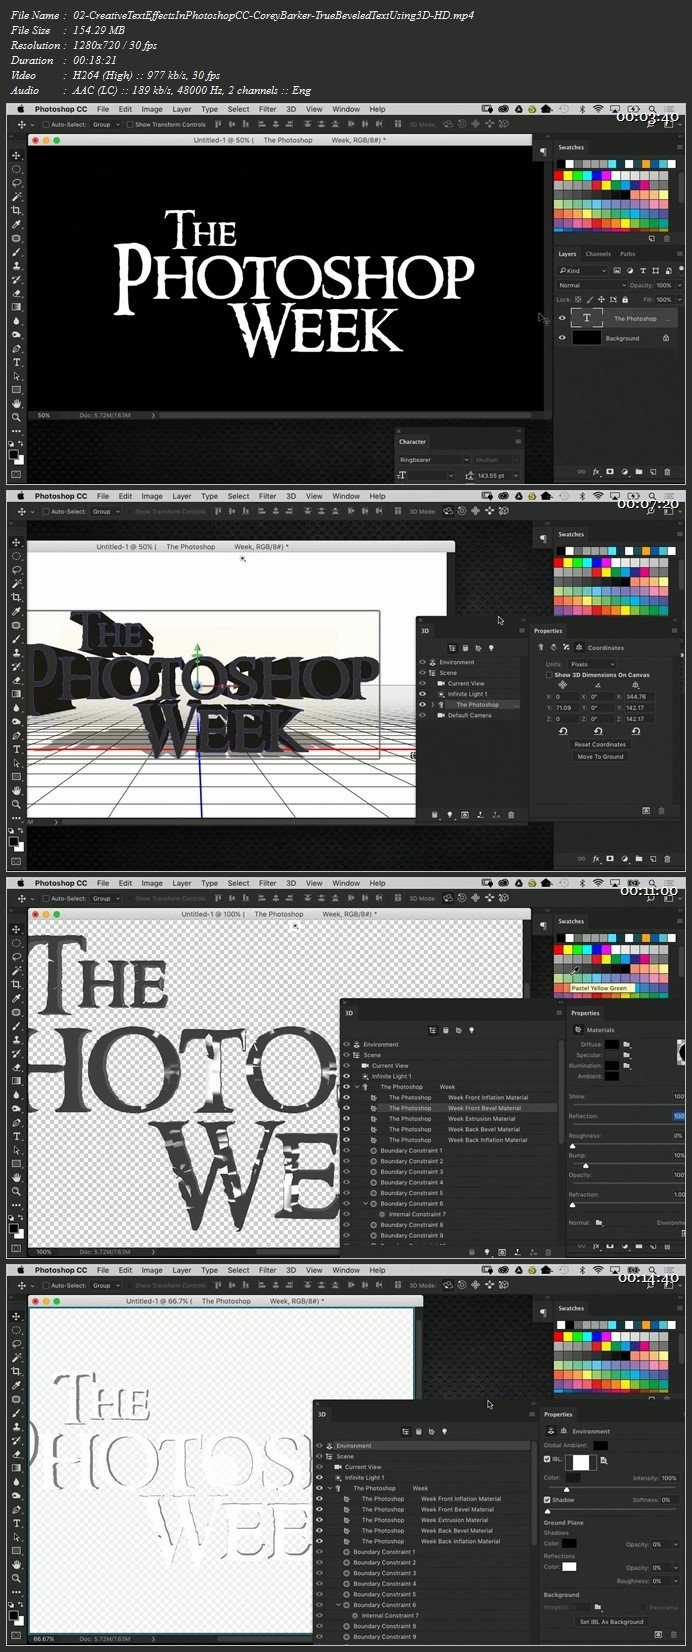Switch to the Channels tab
Viewport: 692px width, 1652px height.
[x=598, y=254]
